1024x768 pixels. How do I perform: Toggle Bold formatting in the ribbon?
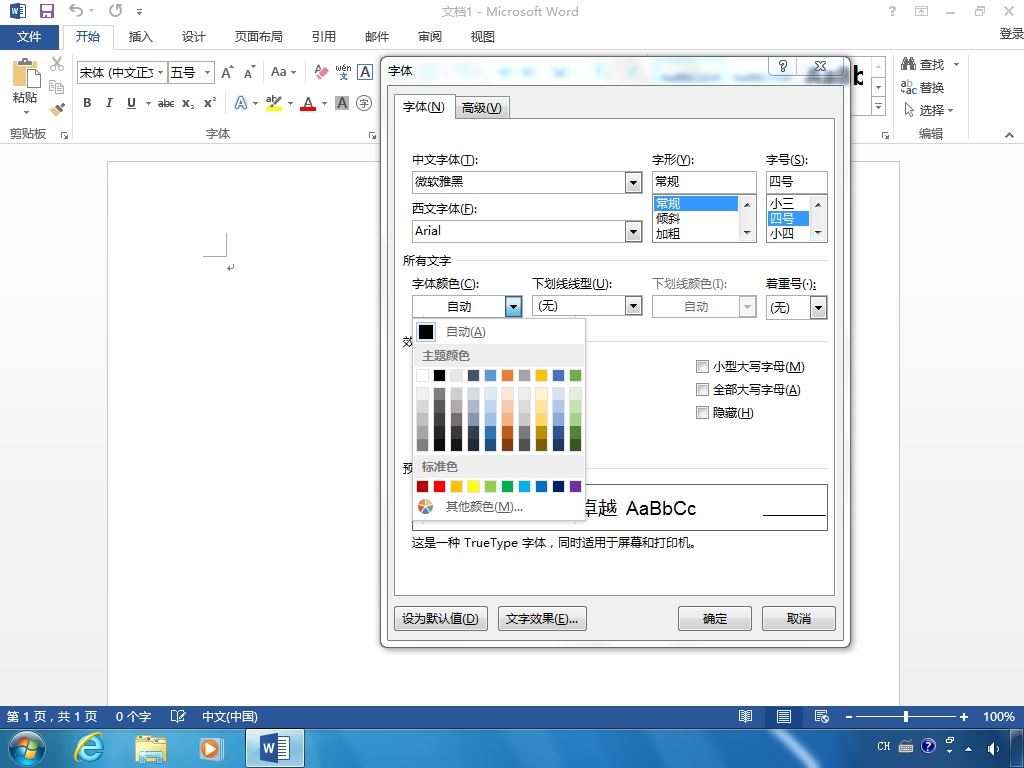(87, 103)
